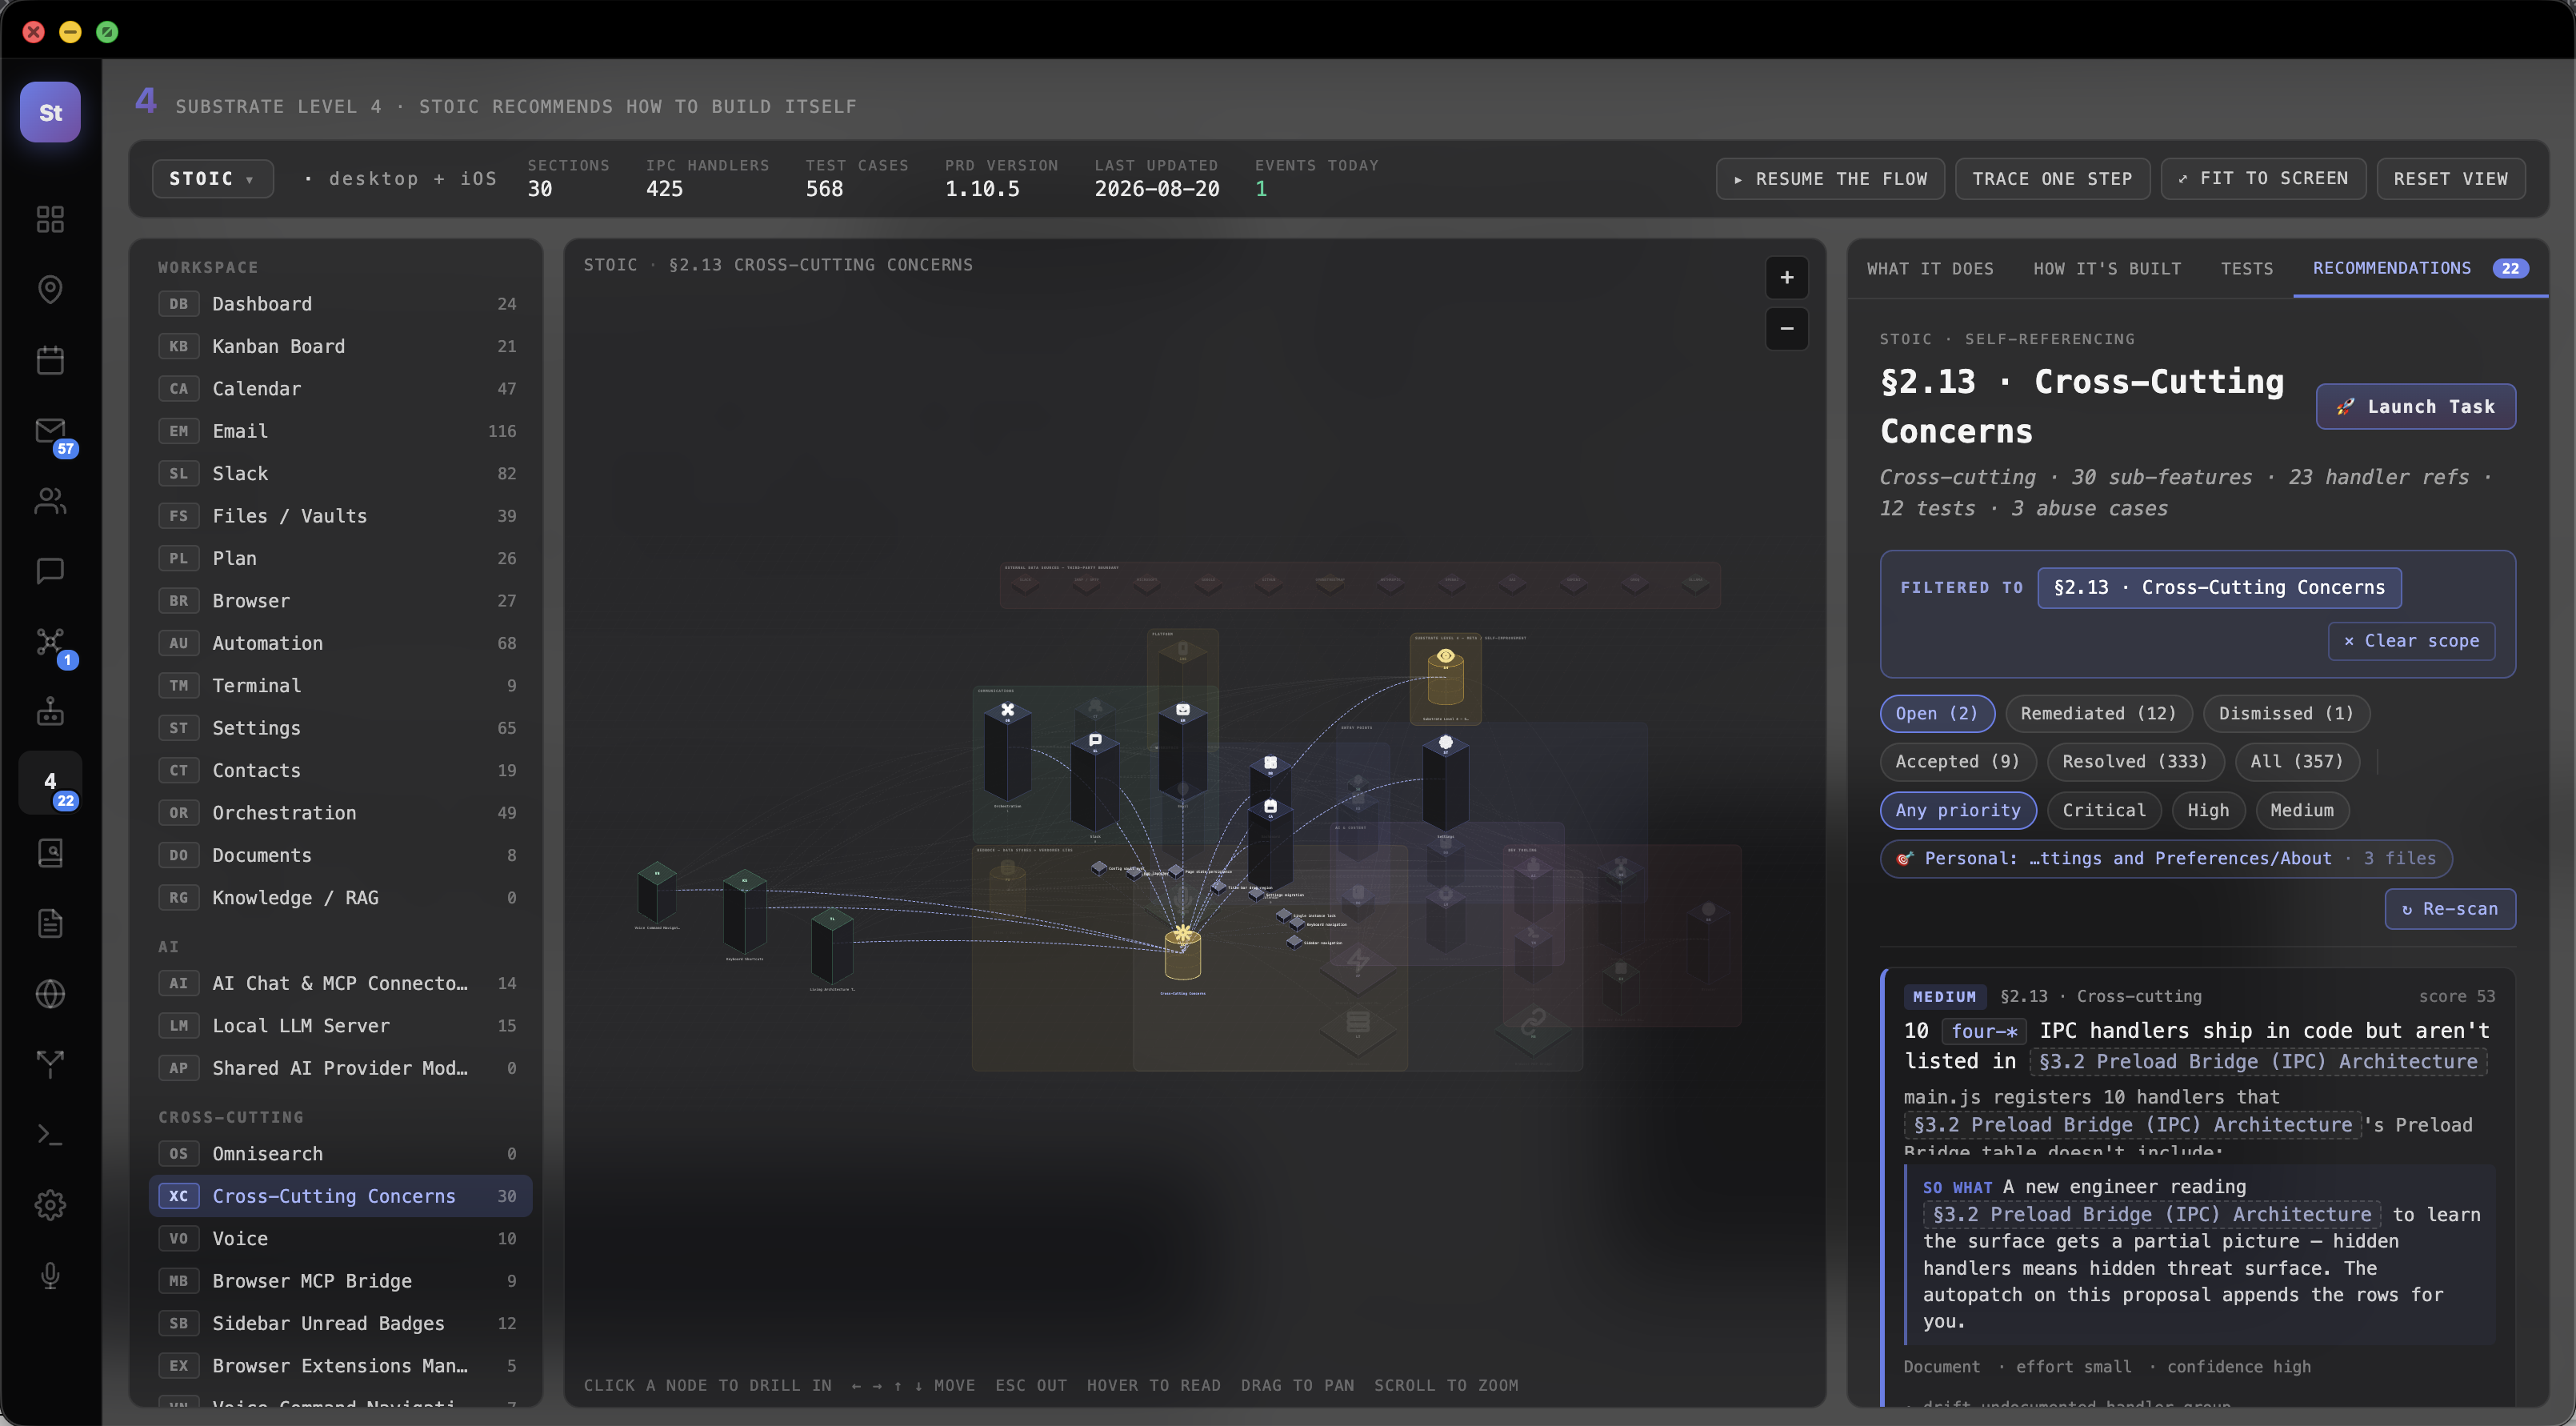Click the four-* tag in the recommendation headline

pos(1984,1031)
